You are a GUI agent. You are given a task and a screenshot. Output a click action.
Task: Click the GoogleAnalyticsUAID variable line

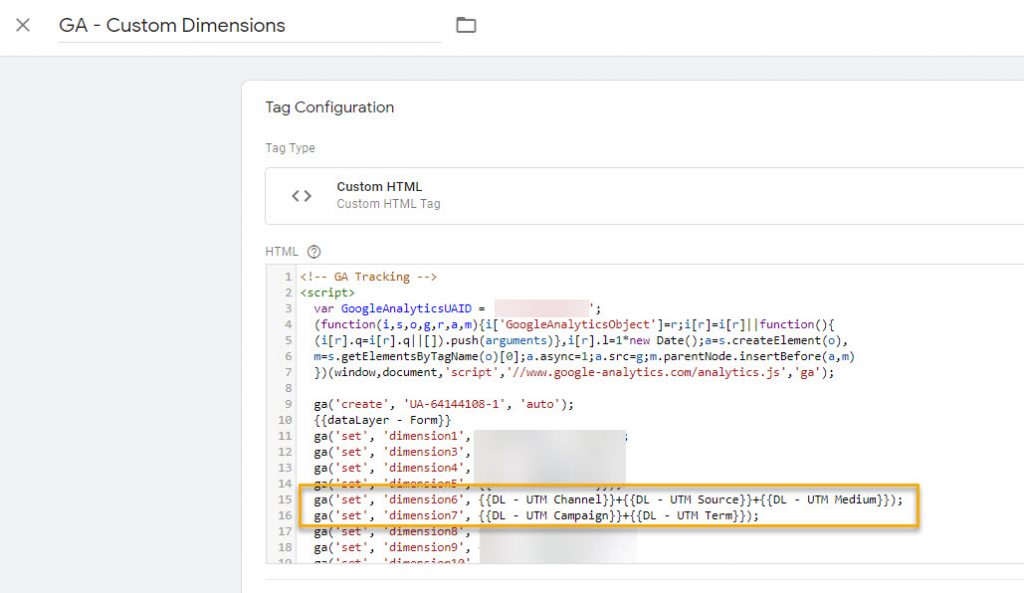tap(457, 308)
